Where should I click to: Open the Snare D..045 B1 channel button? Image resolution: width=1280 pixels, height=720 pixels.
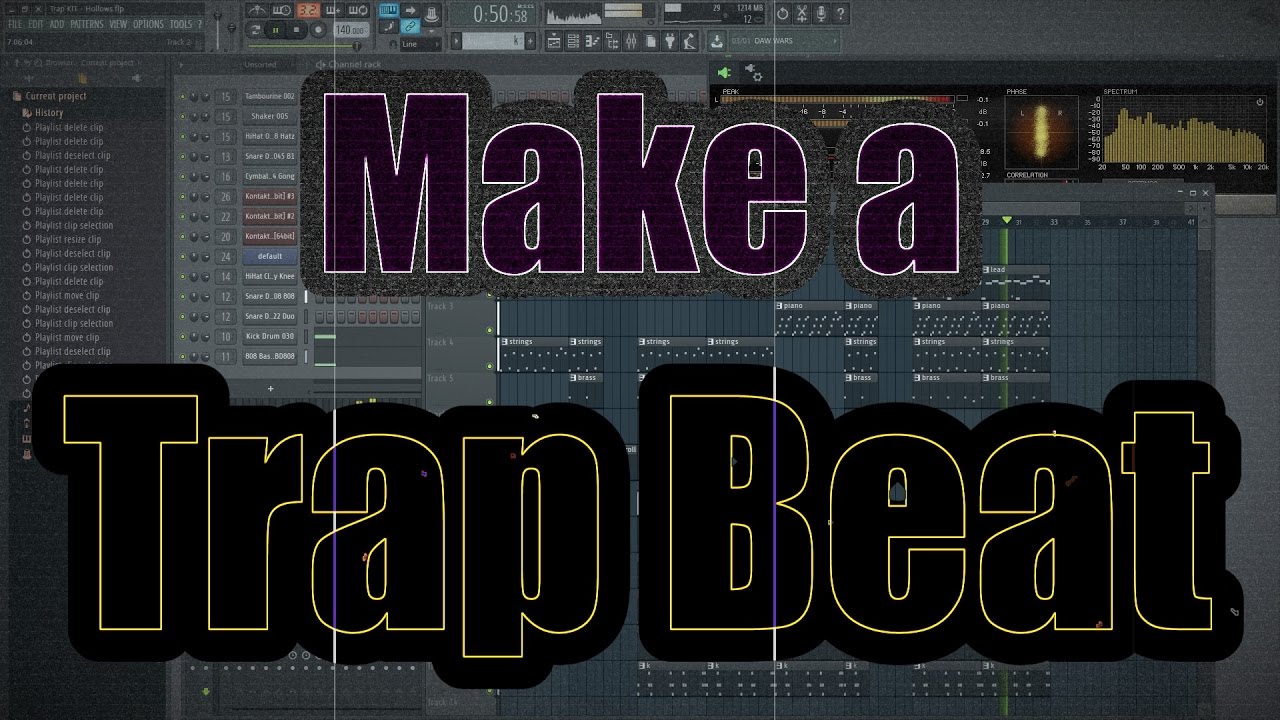coord(270,157)
